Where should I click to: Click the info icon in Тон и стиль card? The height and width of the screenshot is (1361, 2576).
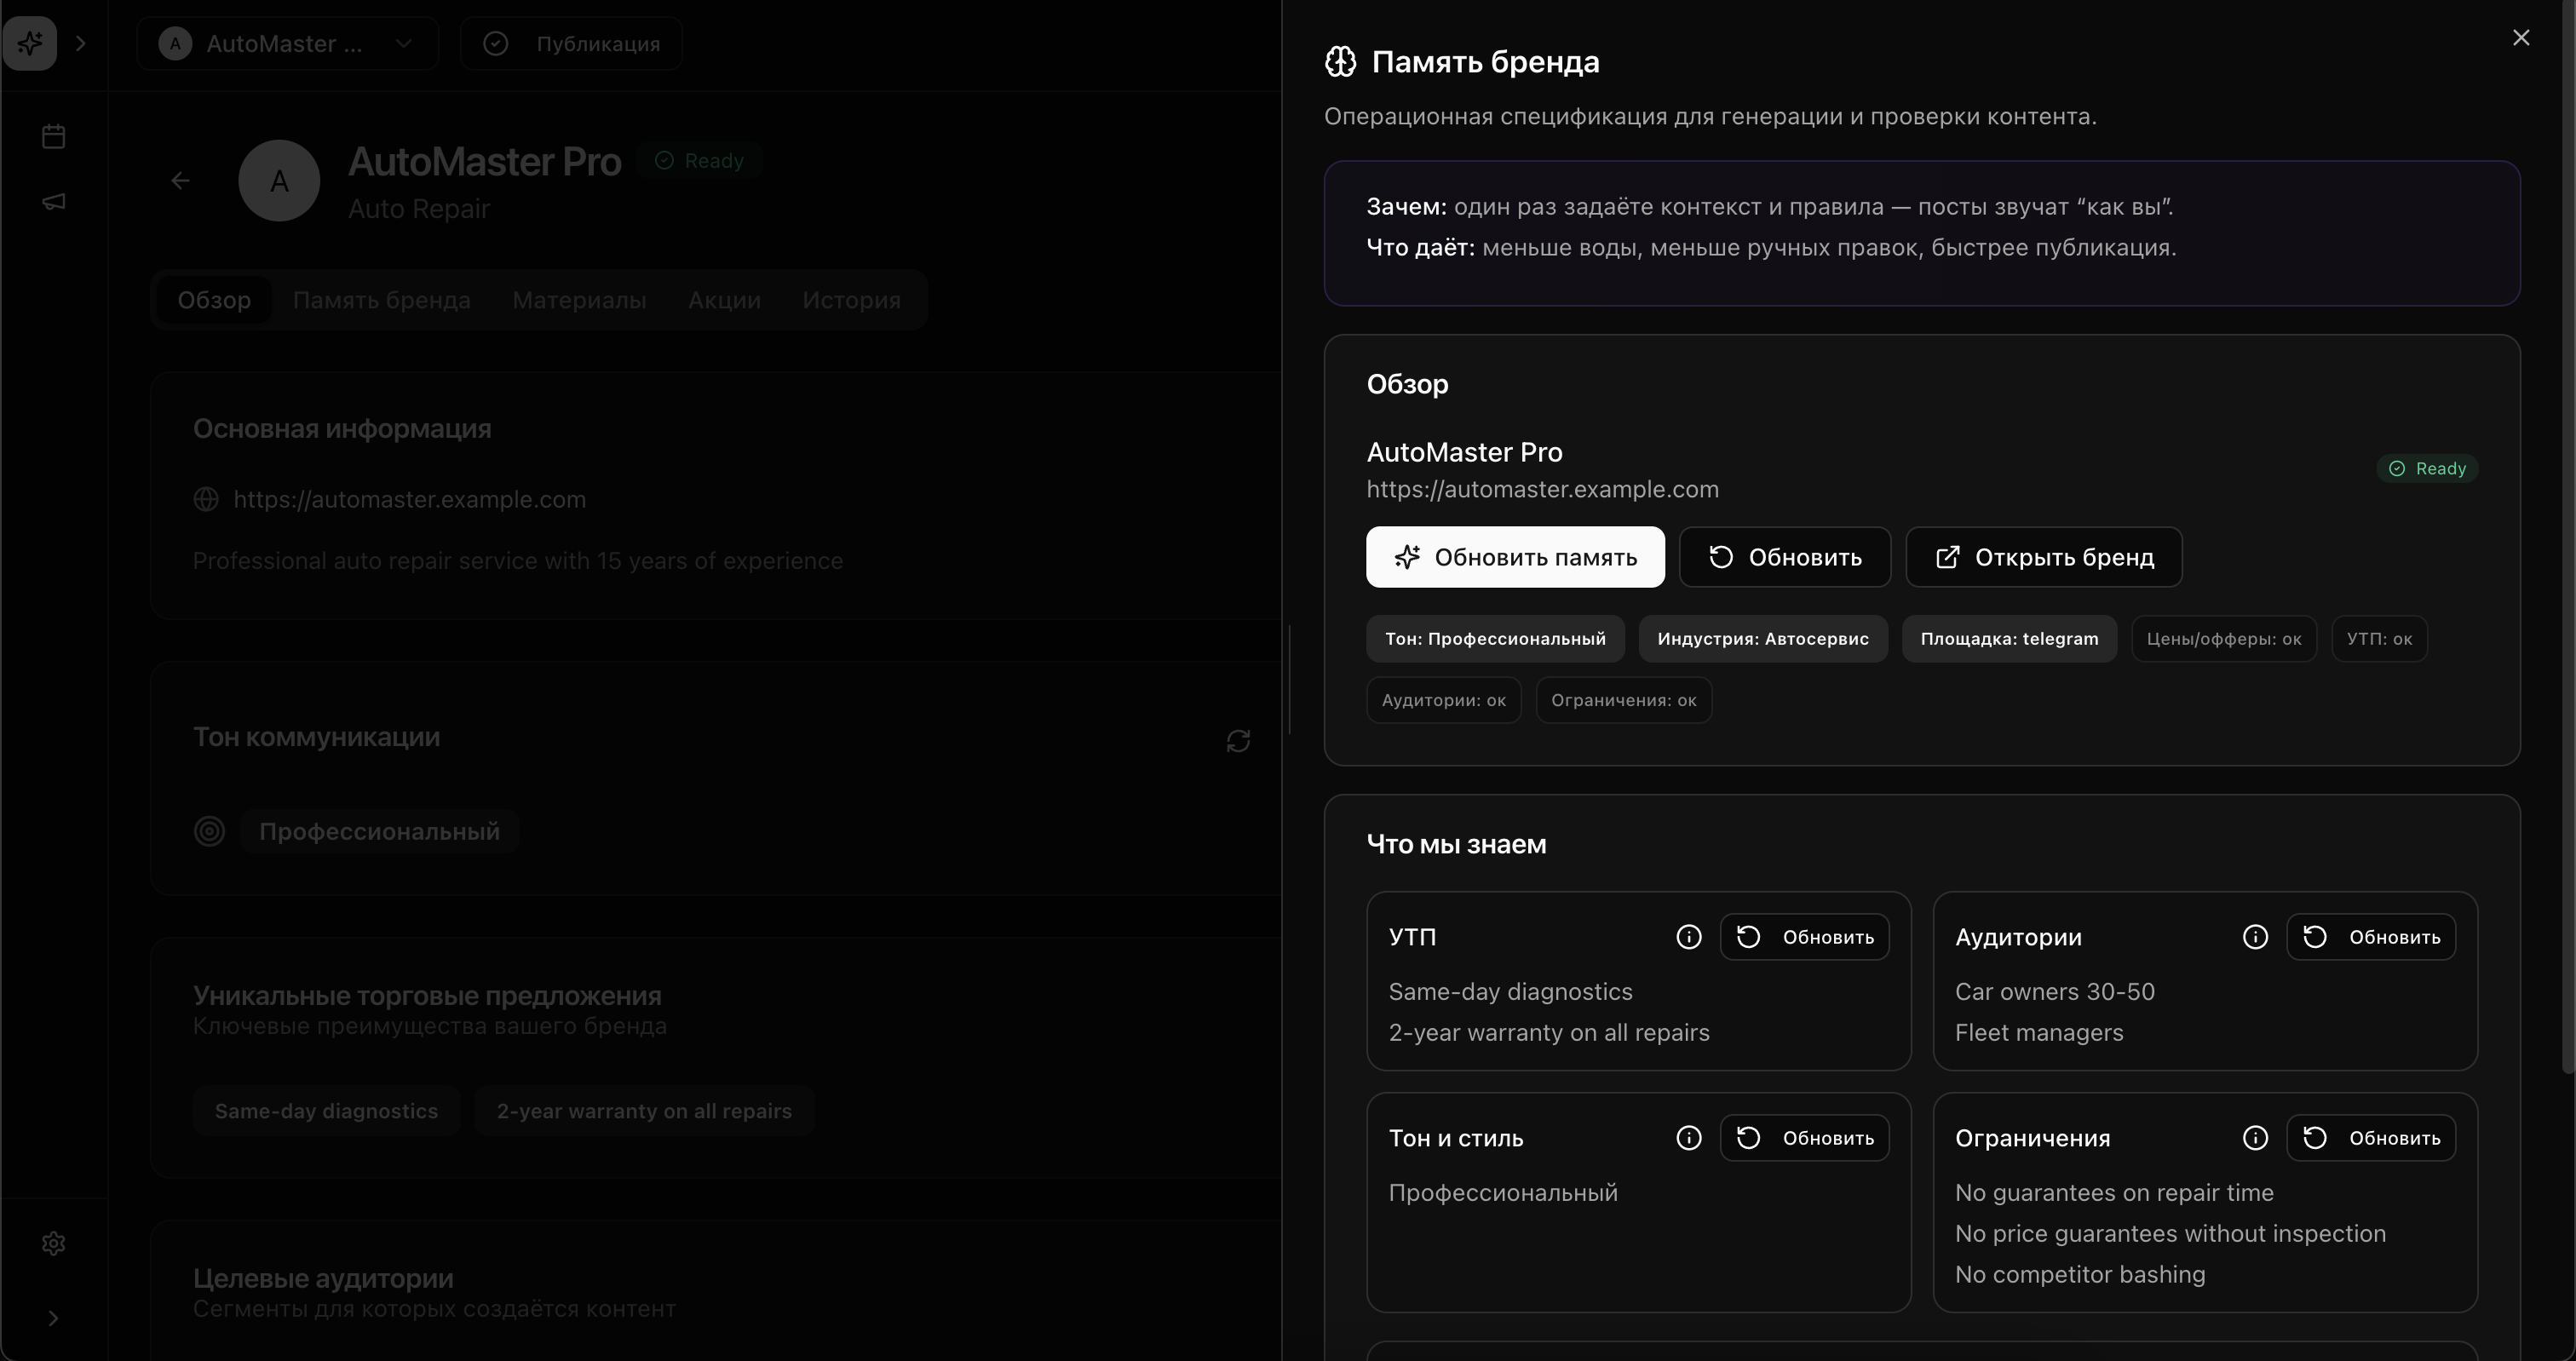point(1688,1138)
